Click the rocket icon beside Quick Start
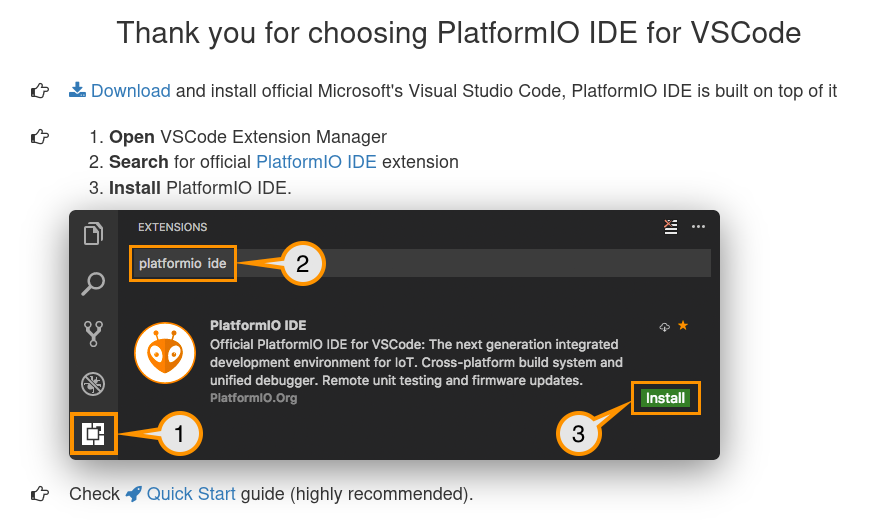The image size is (872, 527). click(x=134, y=494)
